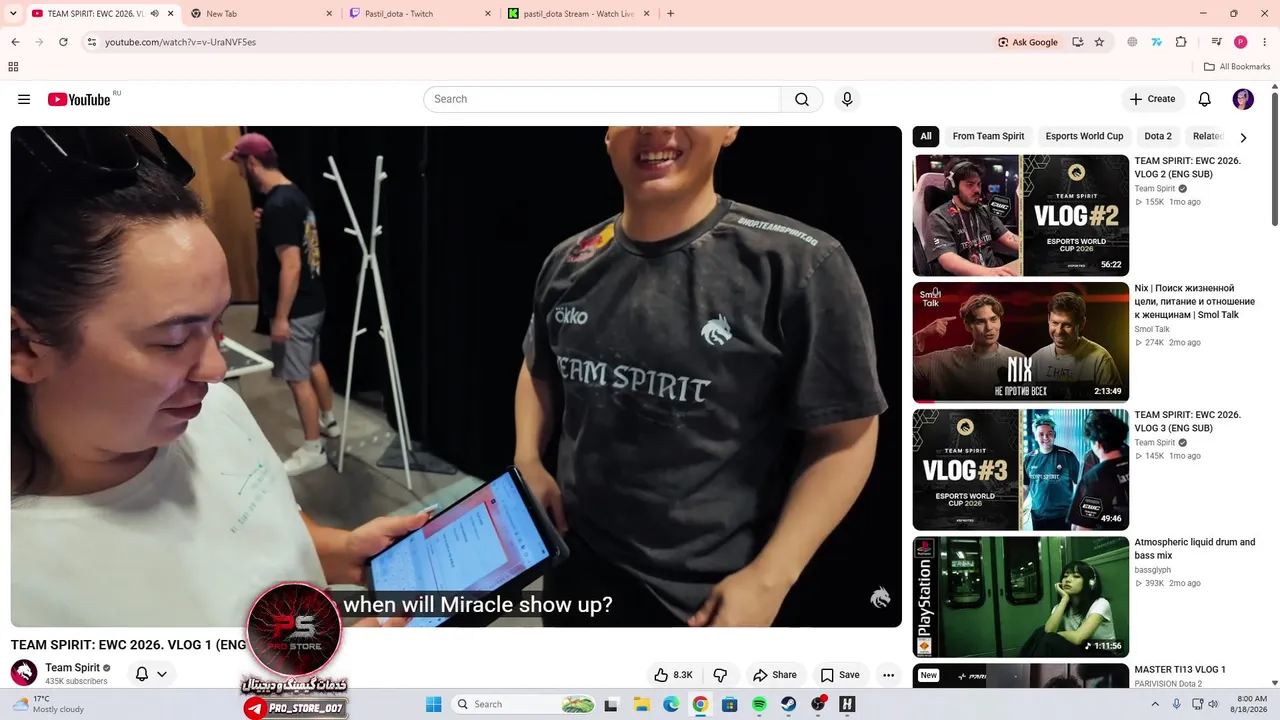The width and height of the screenshot is (1280, 720).
Task: Open YouTube notifications bell in header
Action: tap(1205, 99)
